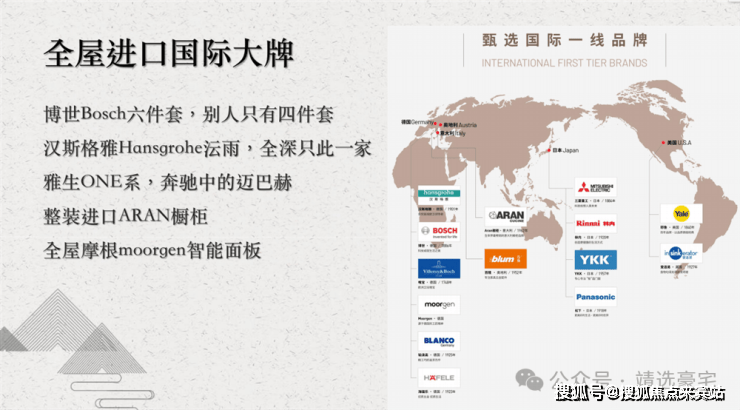Click the InSinkErator logo
740x410 pixels.
point(681,253)
